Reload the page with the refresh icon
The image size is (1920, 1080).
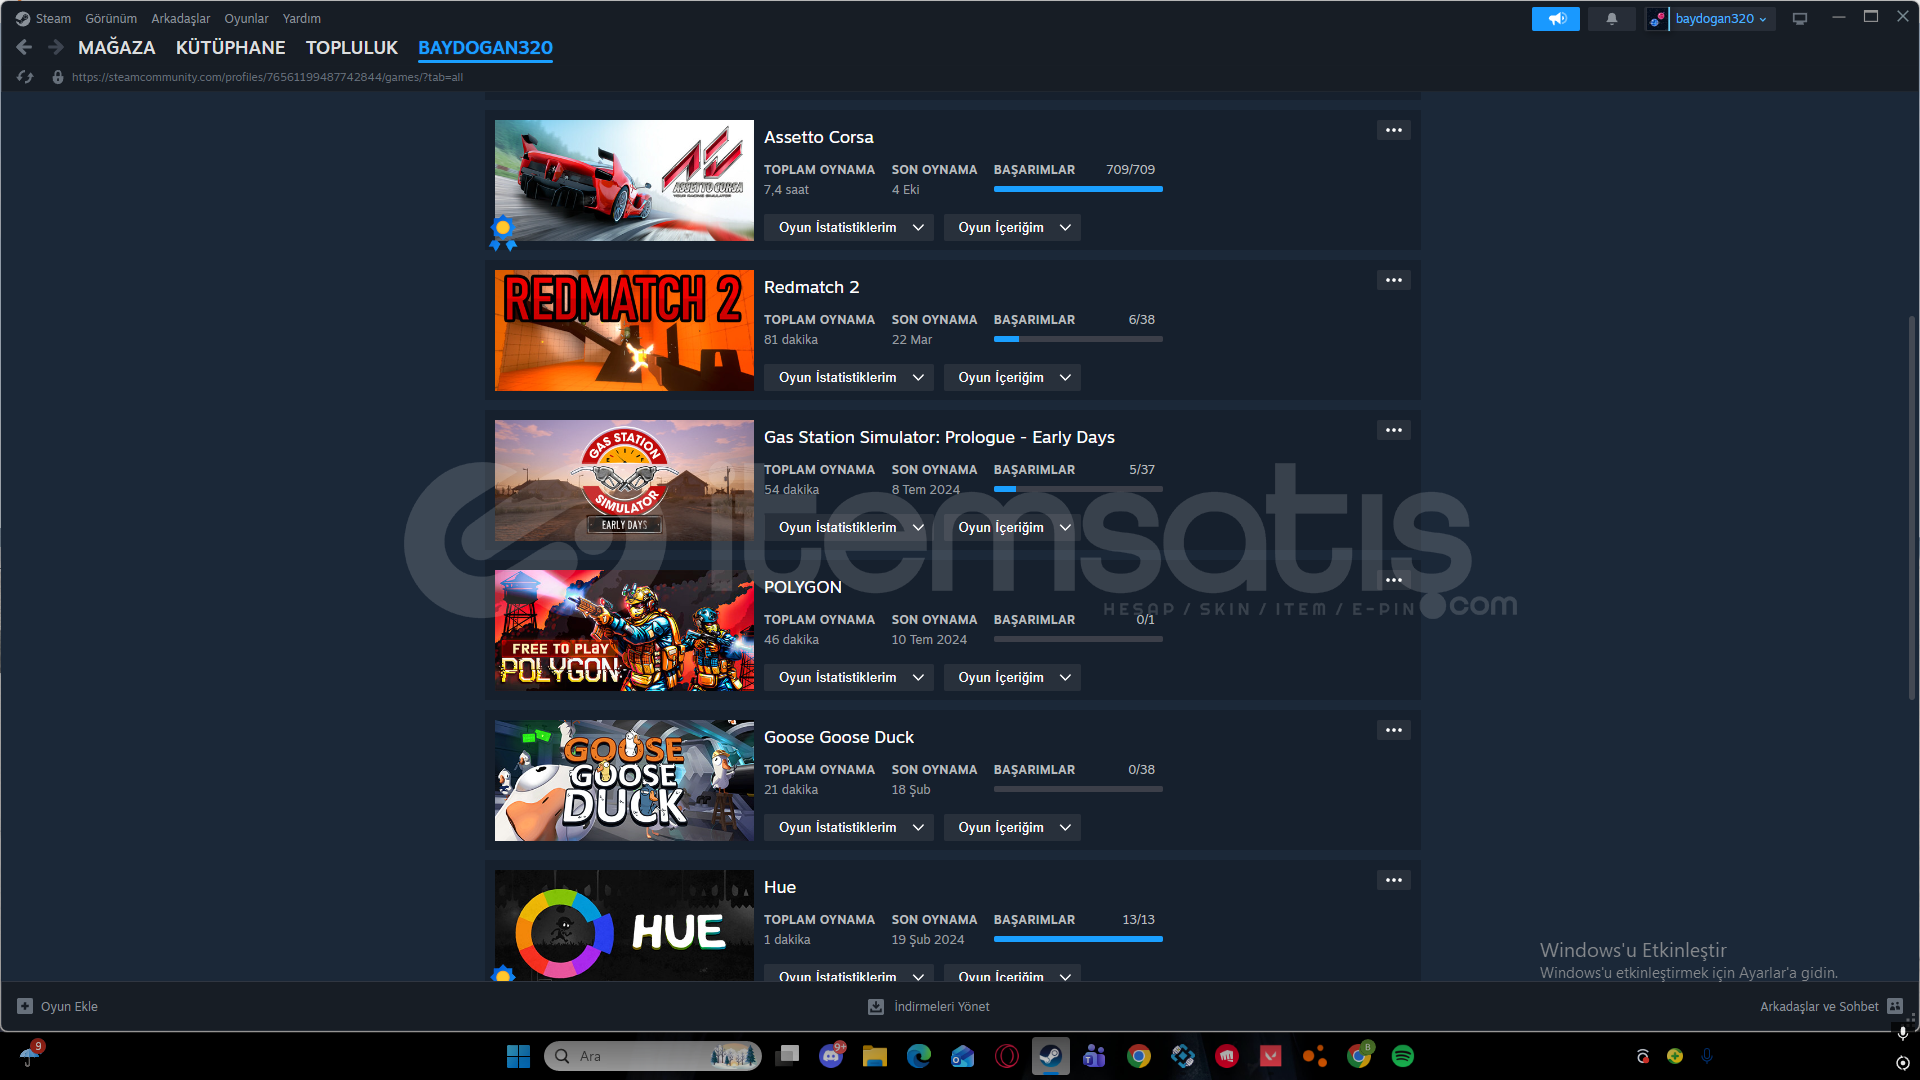25,77
